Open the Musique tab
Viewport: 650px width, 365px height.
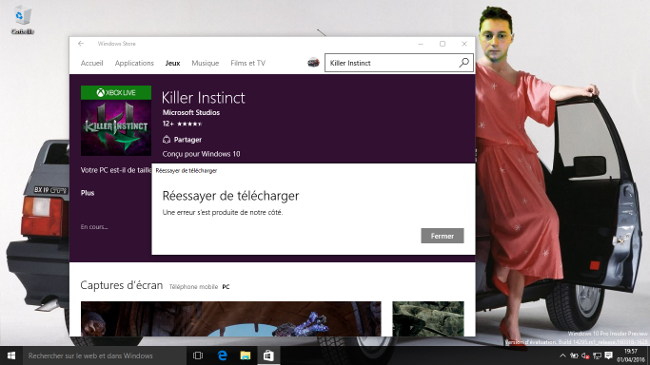pos(205,63)
